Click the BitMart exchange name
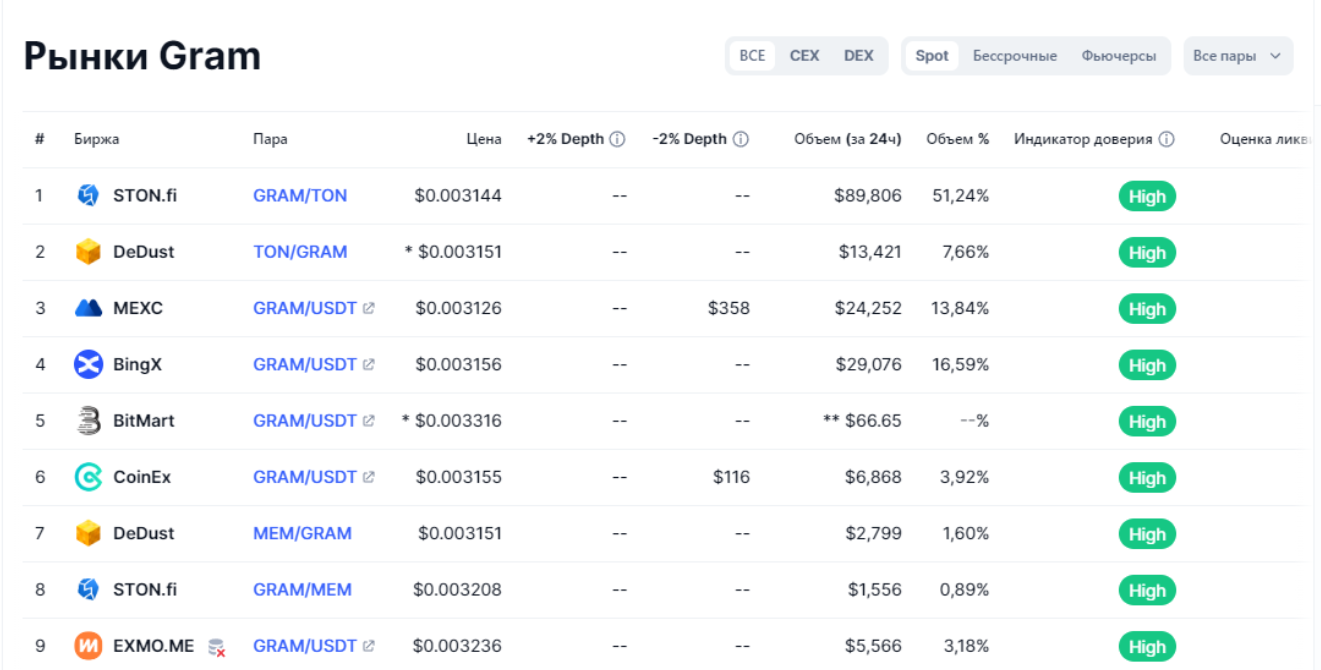The image size is (1321, 670). point(144,421)
